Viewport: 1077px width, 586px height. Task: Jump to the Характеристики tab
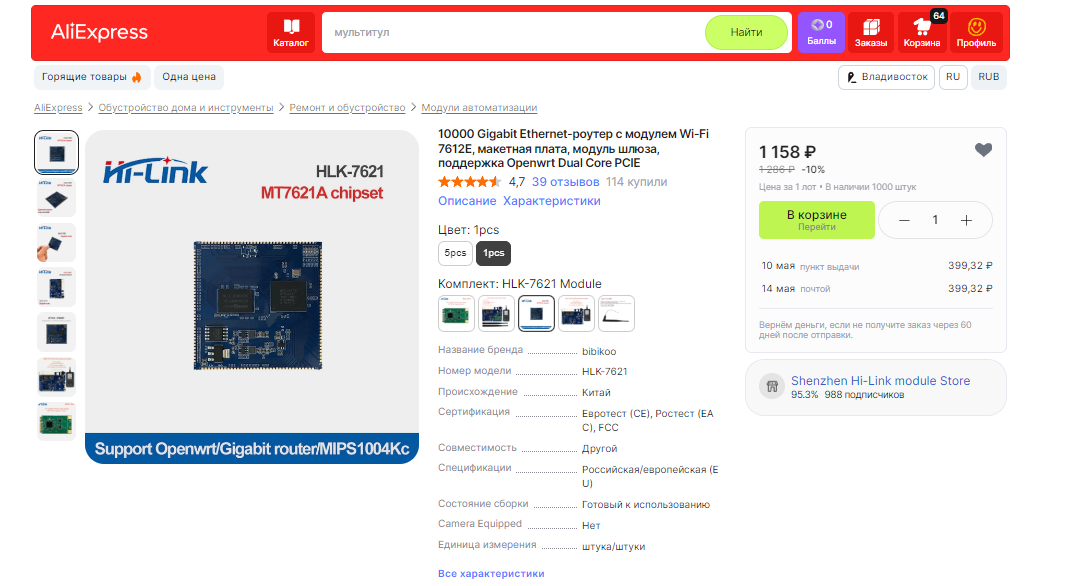552,201
